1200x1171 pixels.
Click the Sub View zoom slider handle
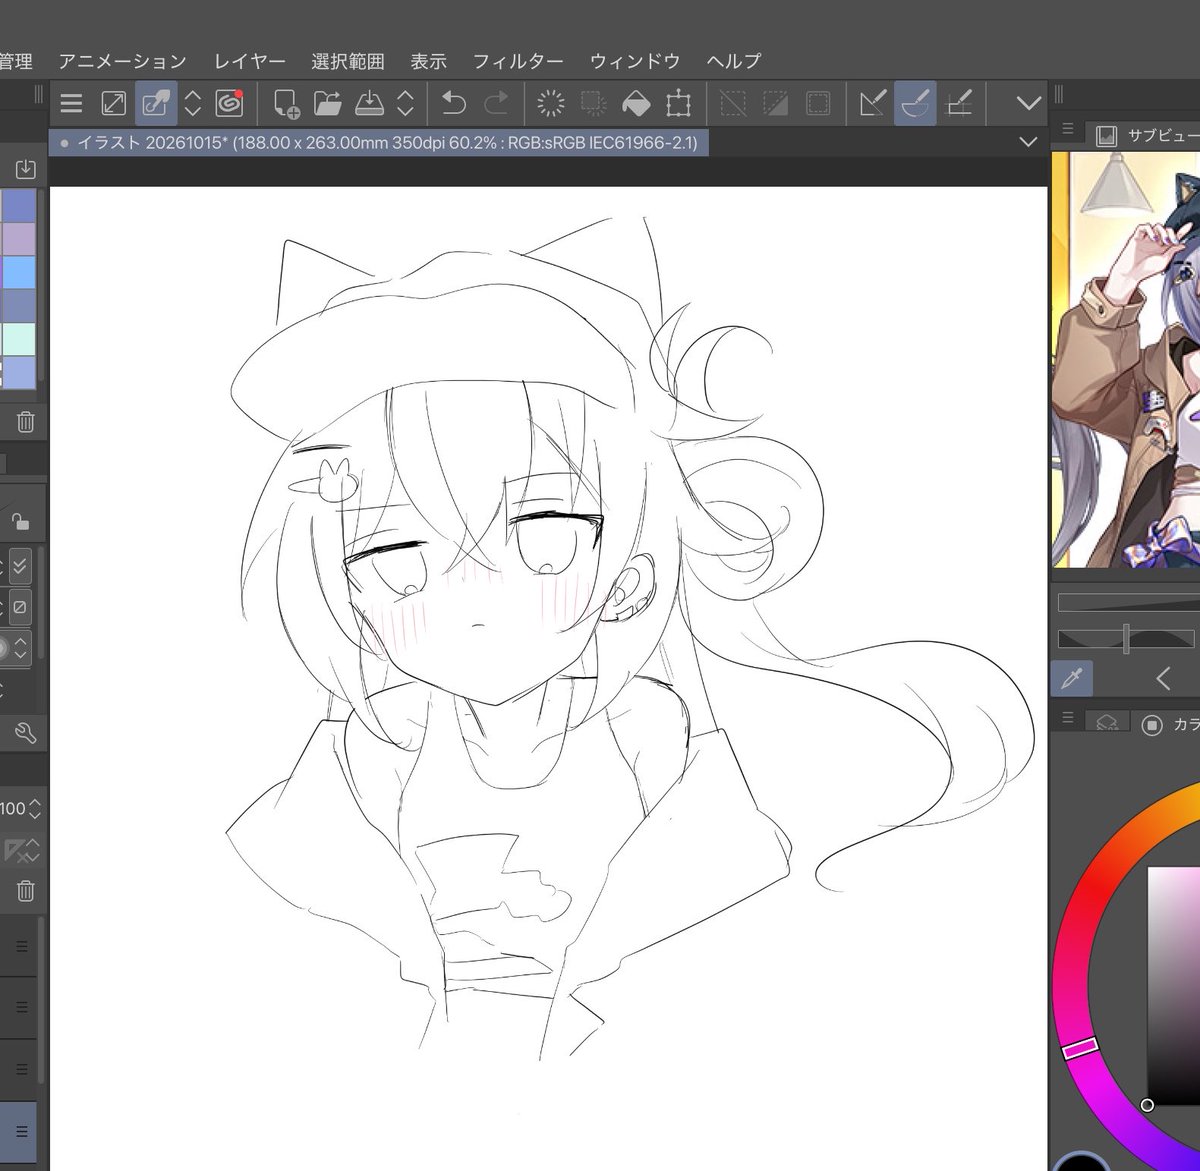click(1127, 639)
